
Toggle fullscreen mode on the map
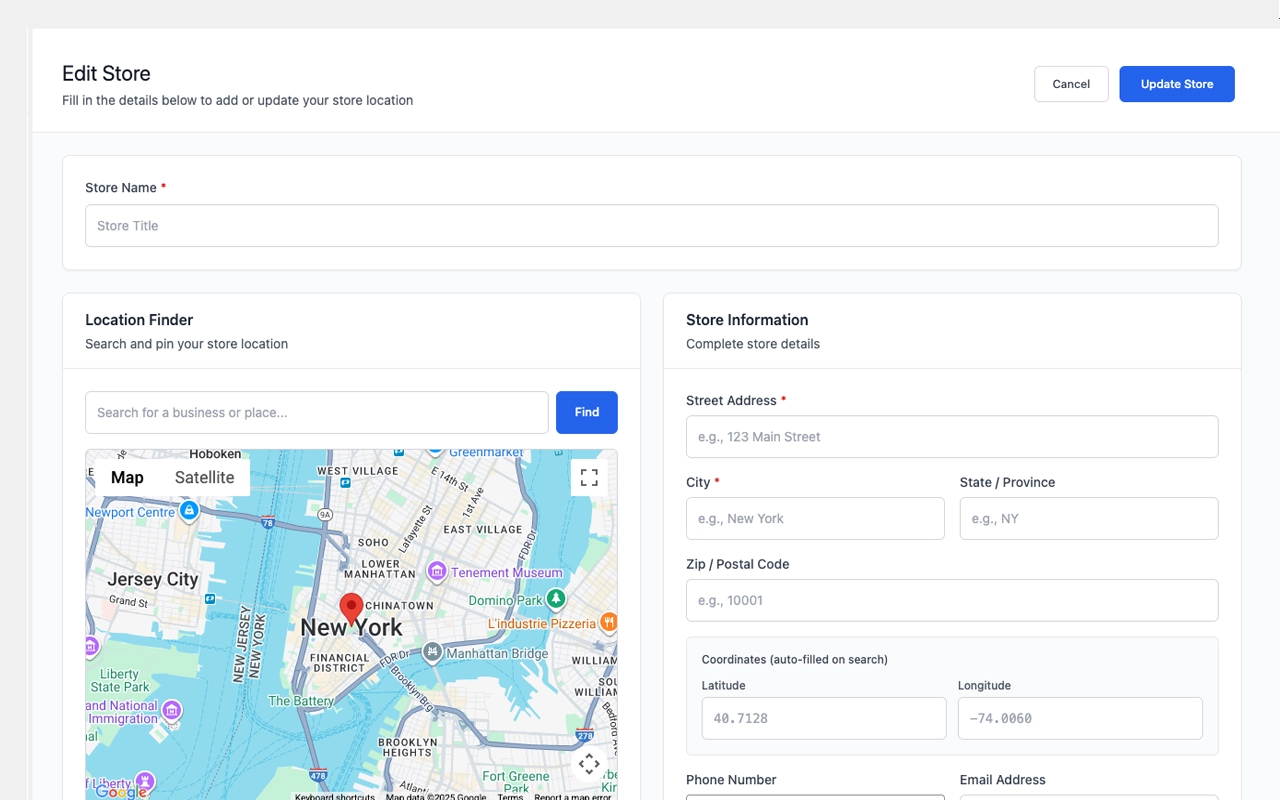[x=589, y=477]
